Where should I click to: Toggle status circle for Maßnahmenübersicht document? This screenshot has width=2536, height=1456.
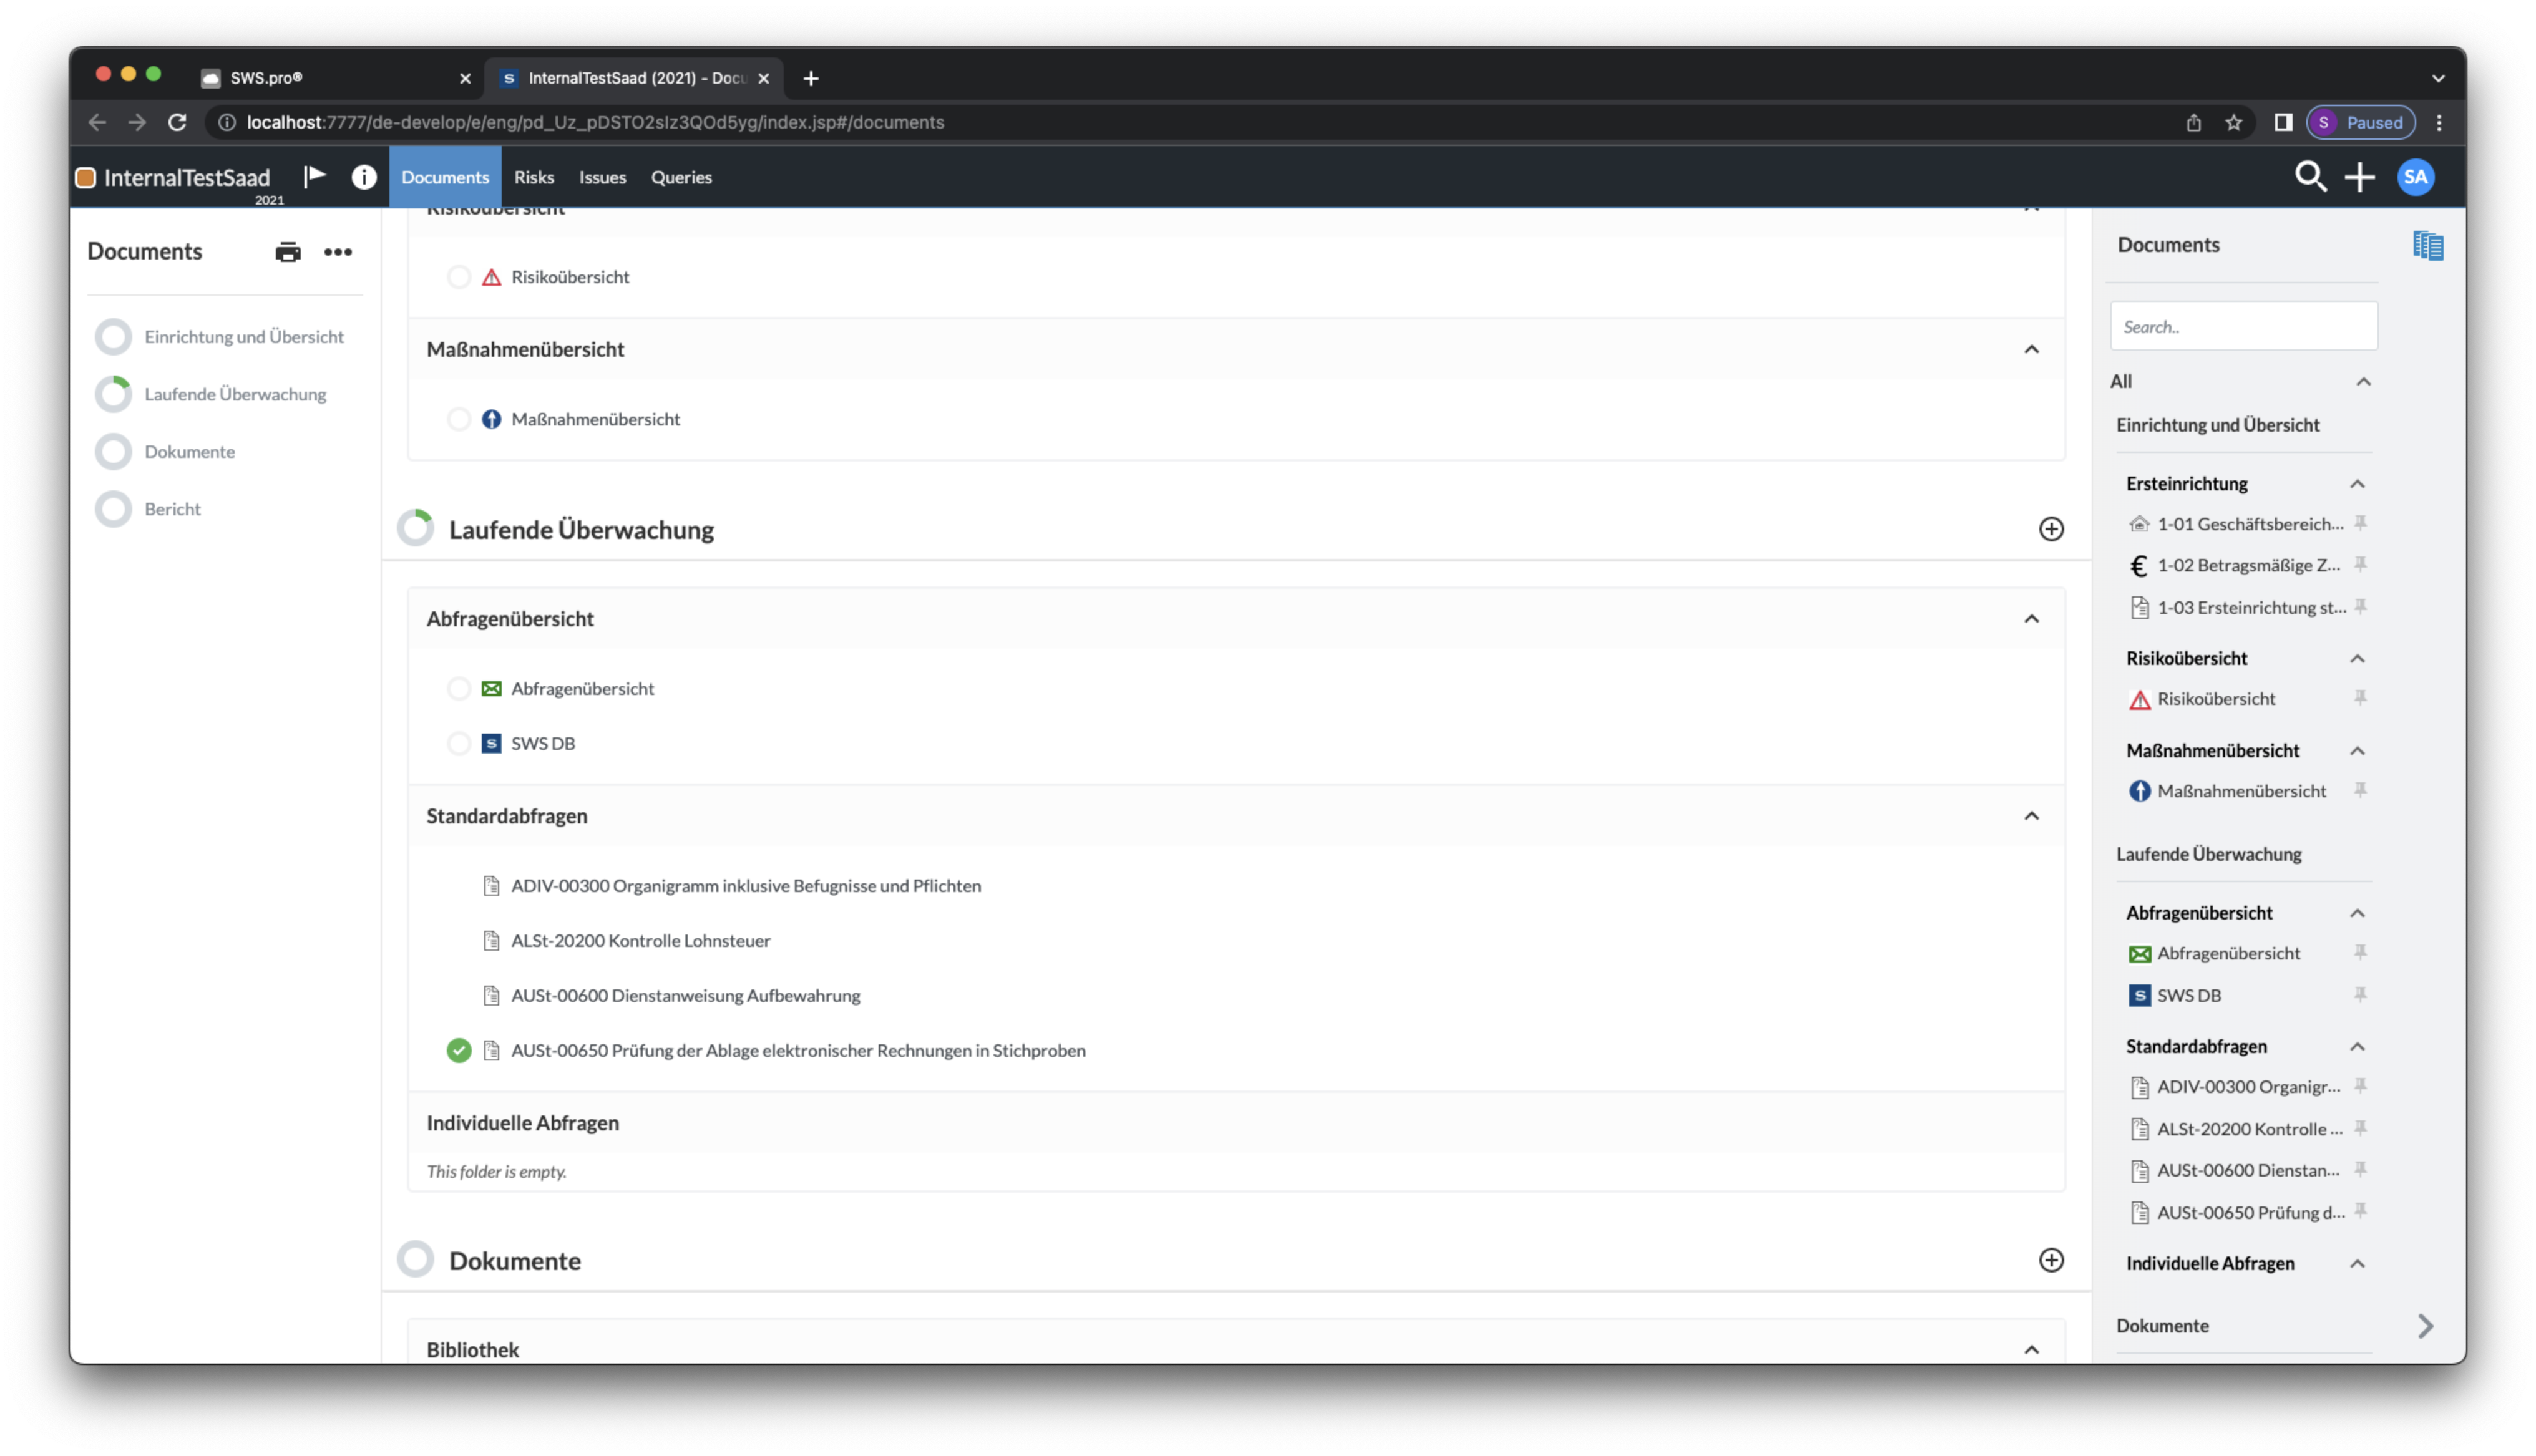tap(459, 419)
